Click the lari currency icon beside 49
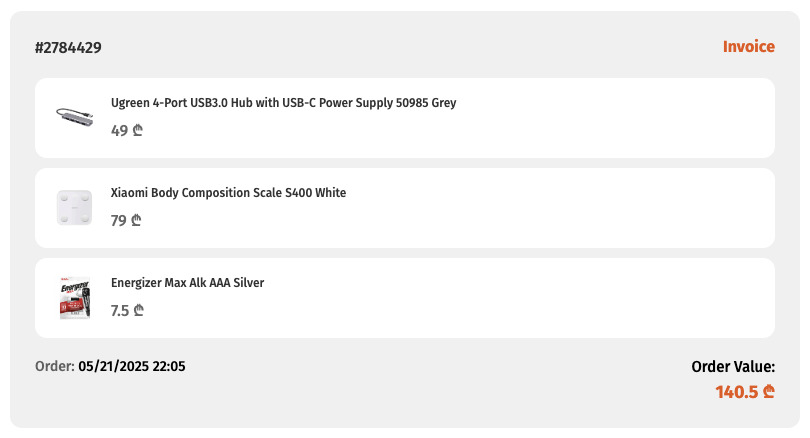This screenshot has width=810, height=438. (x=137, y=130)
